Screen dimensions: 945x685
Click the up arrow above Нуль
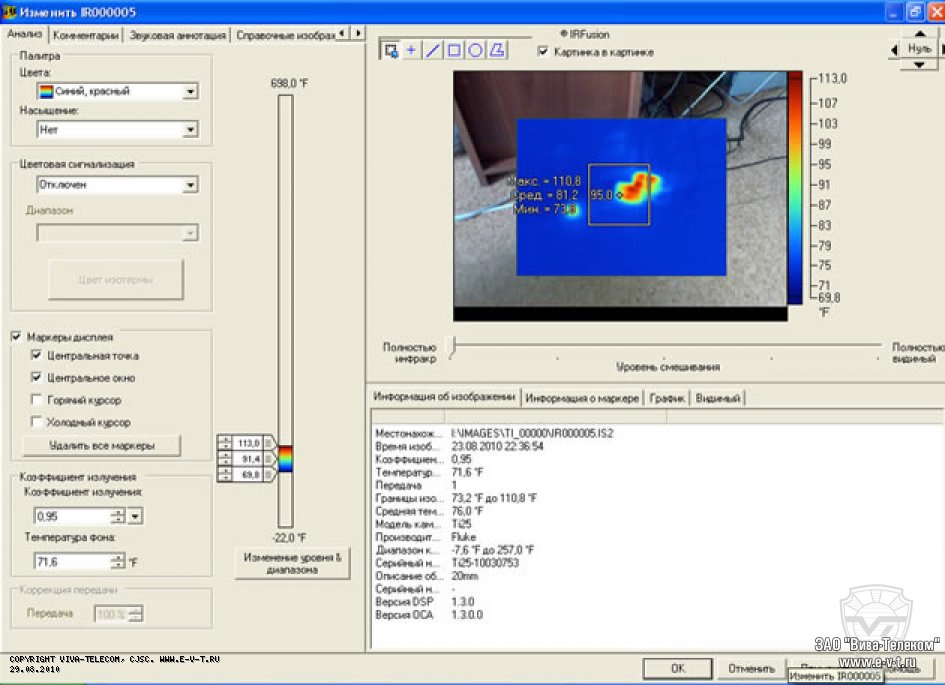(919, 34)
